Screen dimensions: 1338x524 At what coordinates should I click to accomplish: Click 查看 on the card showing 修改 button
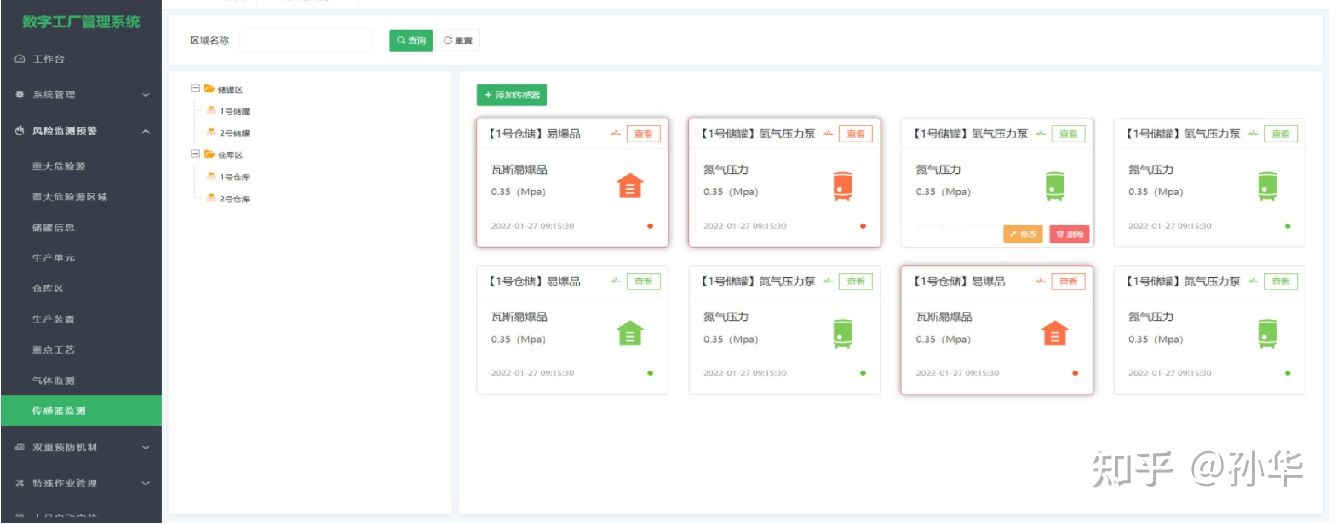click(1069, 134)
